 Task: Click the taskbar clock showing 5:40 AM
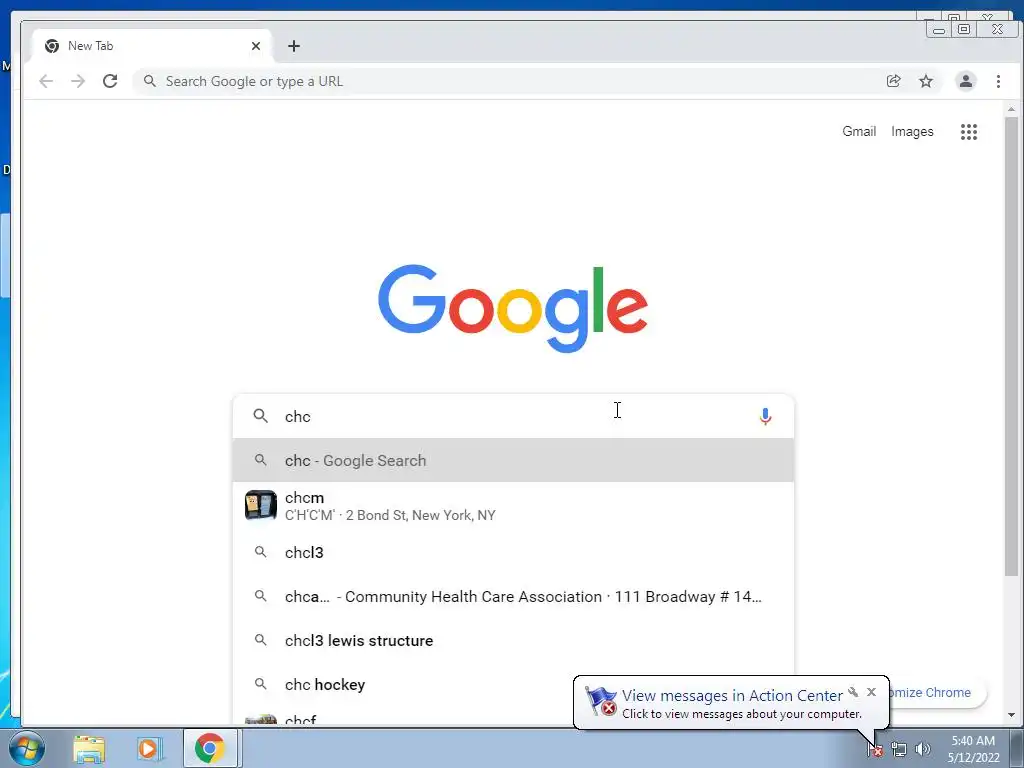point(973,749)
